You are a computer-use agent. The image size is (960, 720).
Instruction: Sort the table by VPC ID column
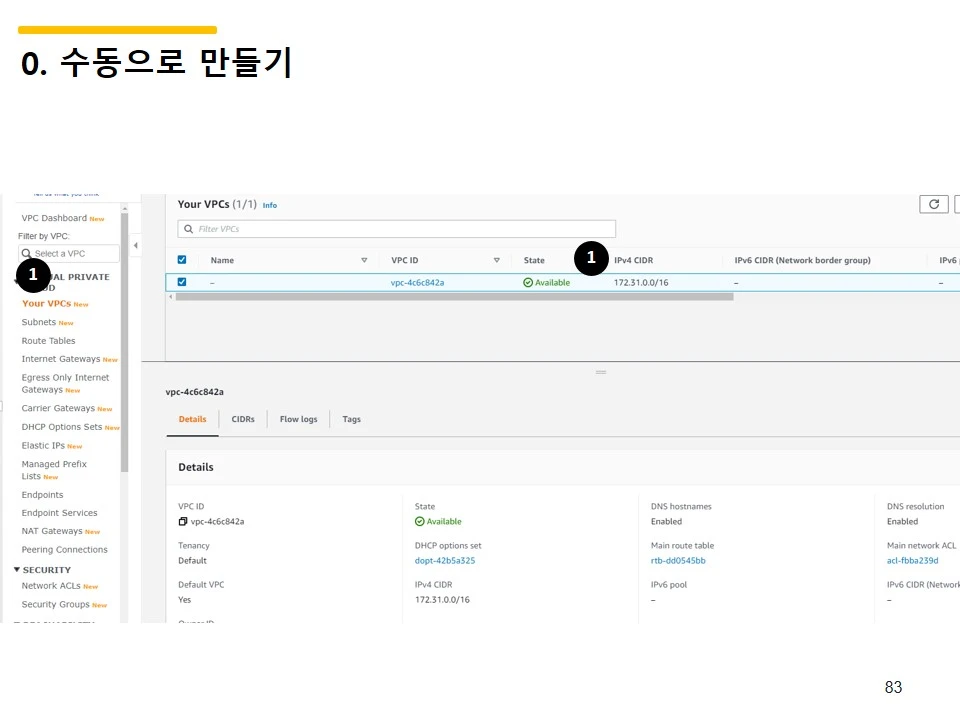497,260
